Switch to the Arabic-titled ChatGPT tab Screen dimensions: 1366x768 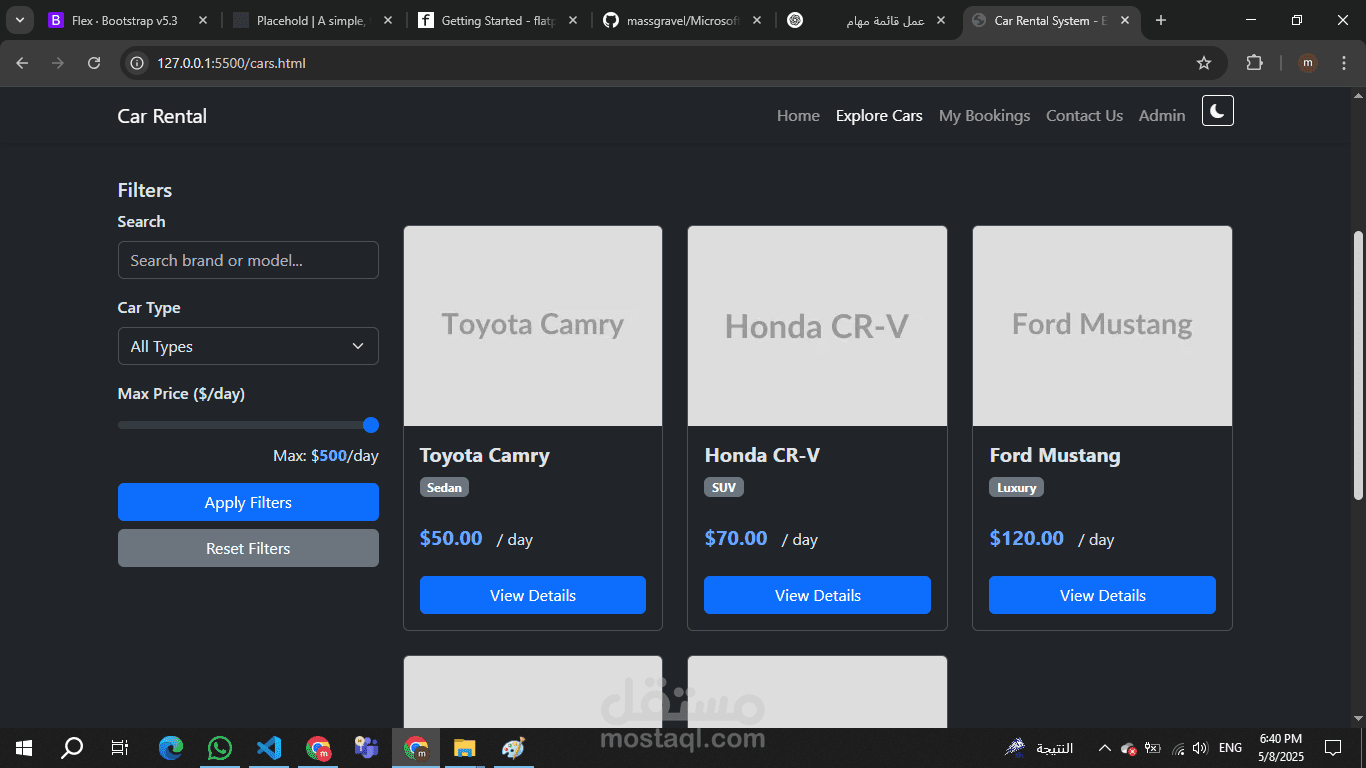coord(865,20)
